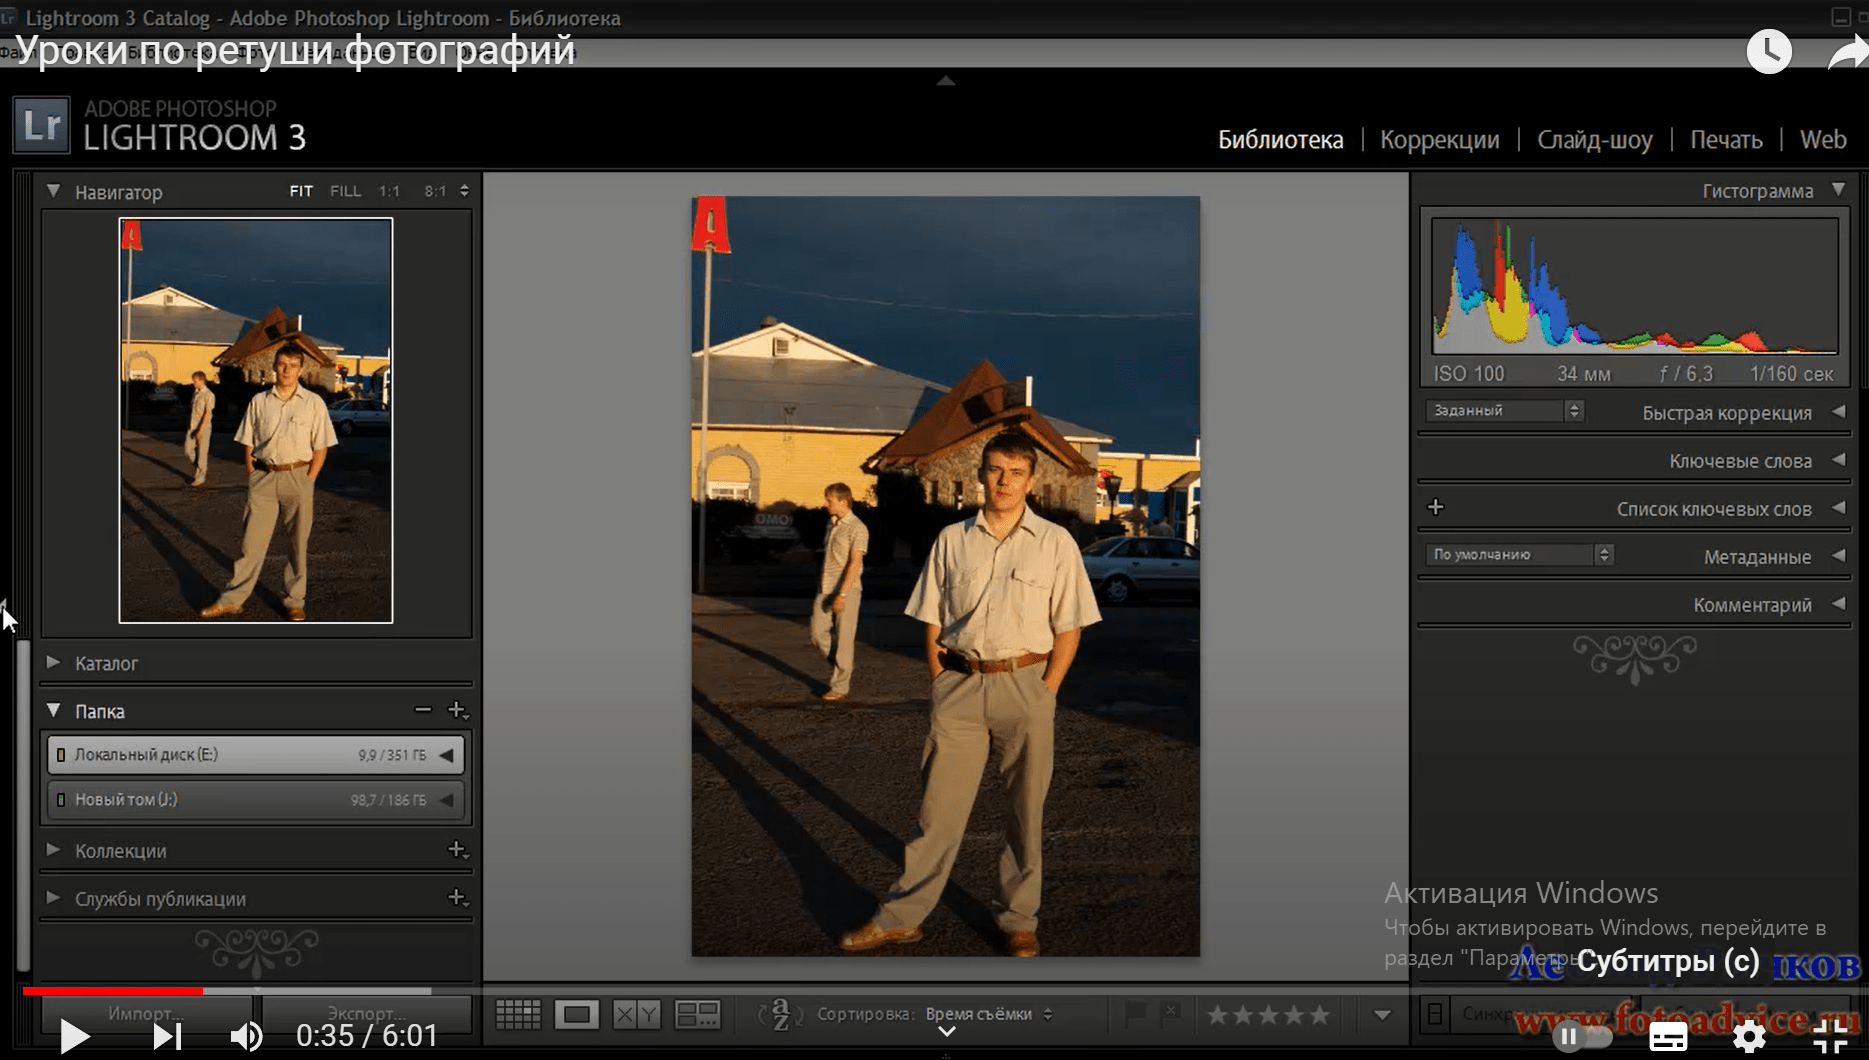The image size is (1869, 1060).
Task: Expand the Службы публикации panel
Action: [54, 898]
